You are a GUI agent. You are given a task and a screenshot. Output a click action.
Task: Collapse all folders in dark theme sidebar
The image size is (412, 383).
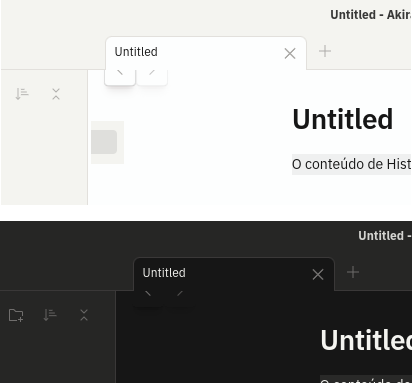[x=84, y=315]
